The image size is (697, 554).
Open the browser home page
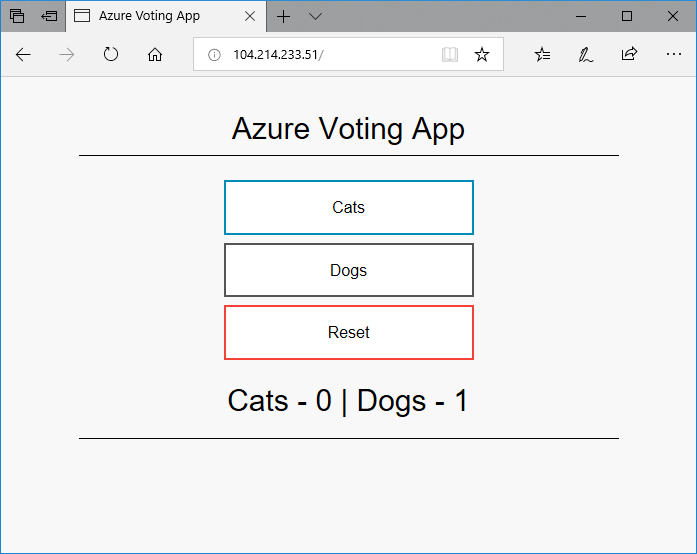click(155, 55)
